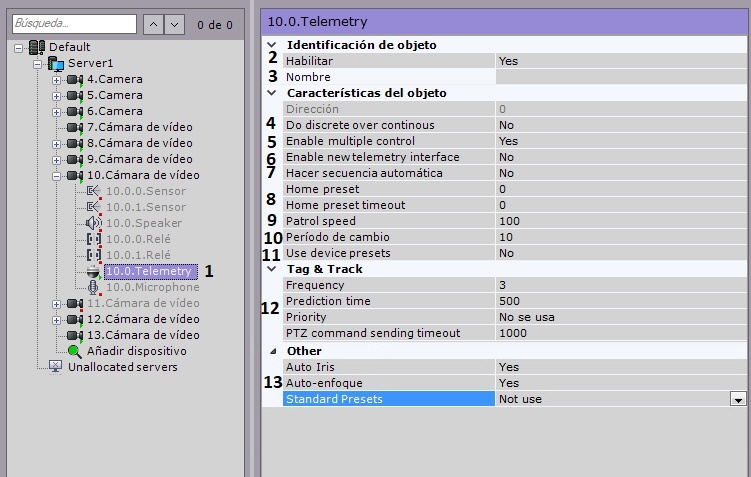751x477 pixels.
Task: Click the 5.Camera device icon
Action: click(x=75, y=95)
